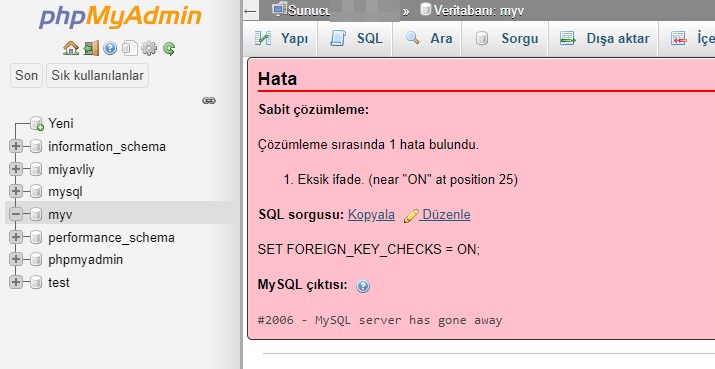Image resolution: width=715 pixels, height=369 pixels.
Task: Open MySQL output help question icon
Action: (363, 286)
